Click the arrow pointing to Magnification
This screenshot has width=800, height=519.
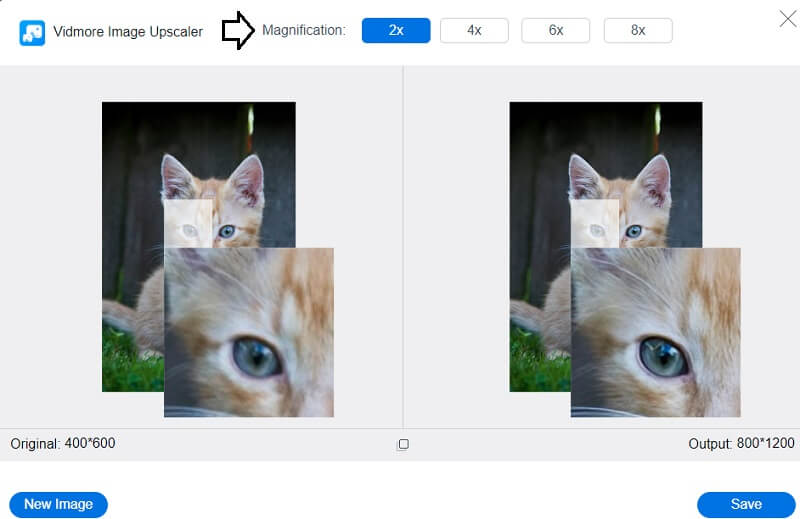pos(238,30)
